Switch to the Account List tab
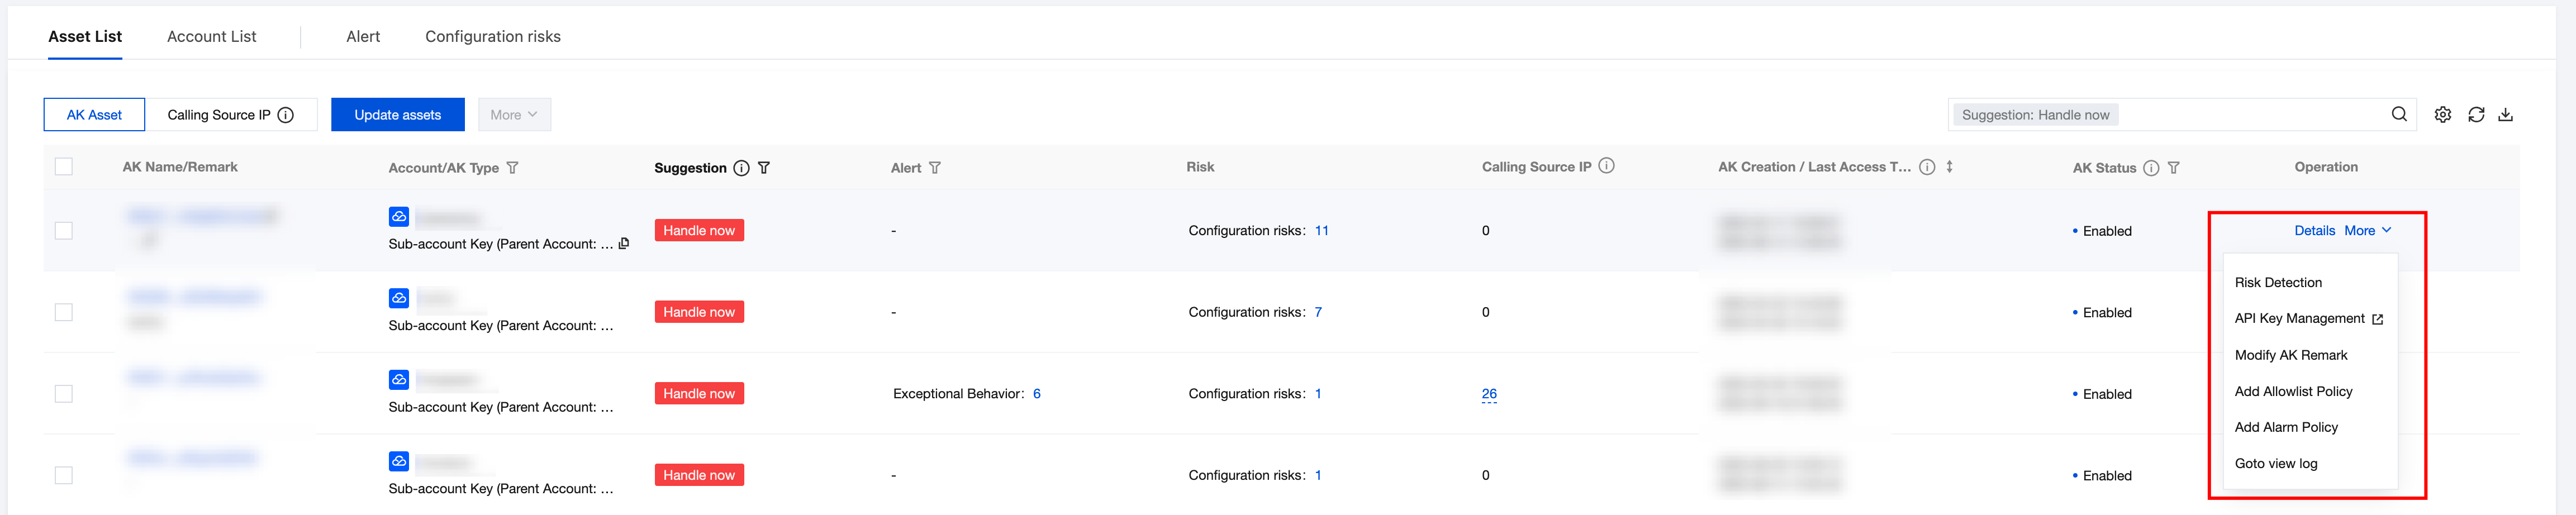 [211, 37]
